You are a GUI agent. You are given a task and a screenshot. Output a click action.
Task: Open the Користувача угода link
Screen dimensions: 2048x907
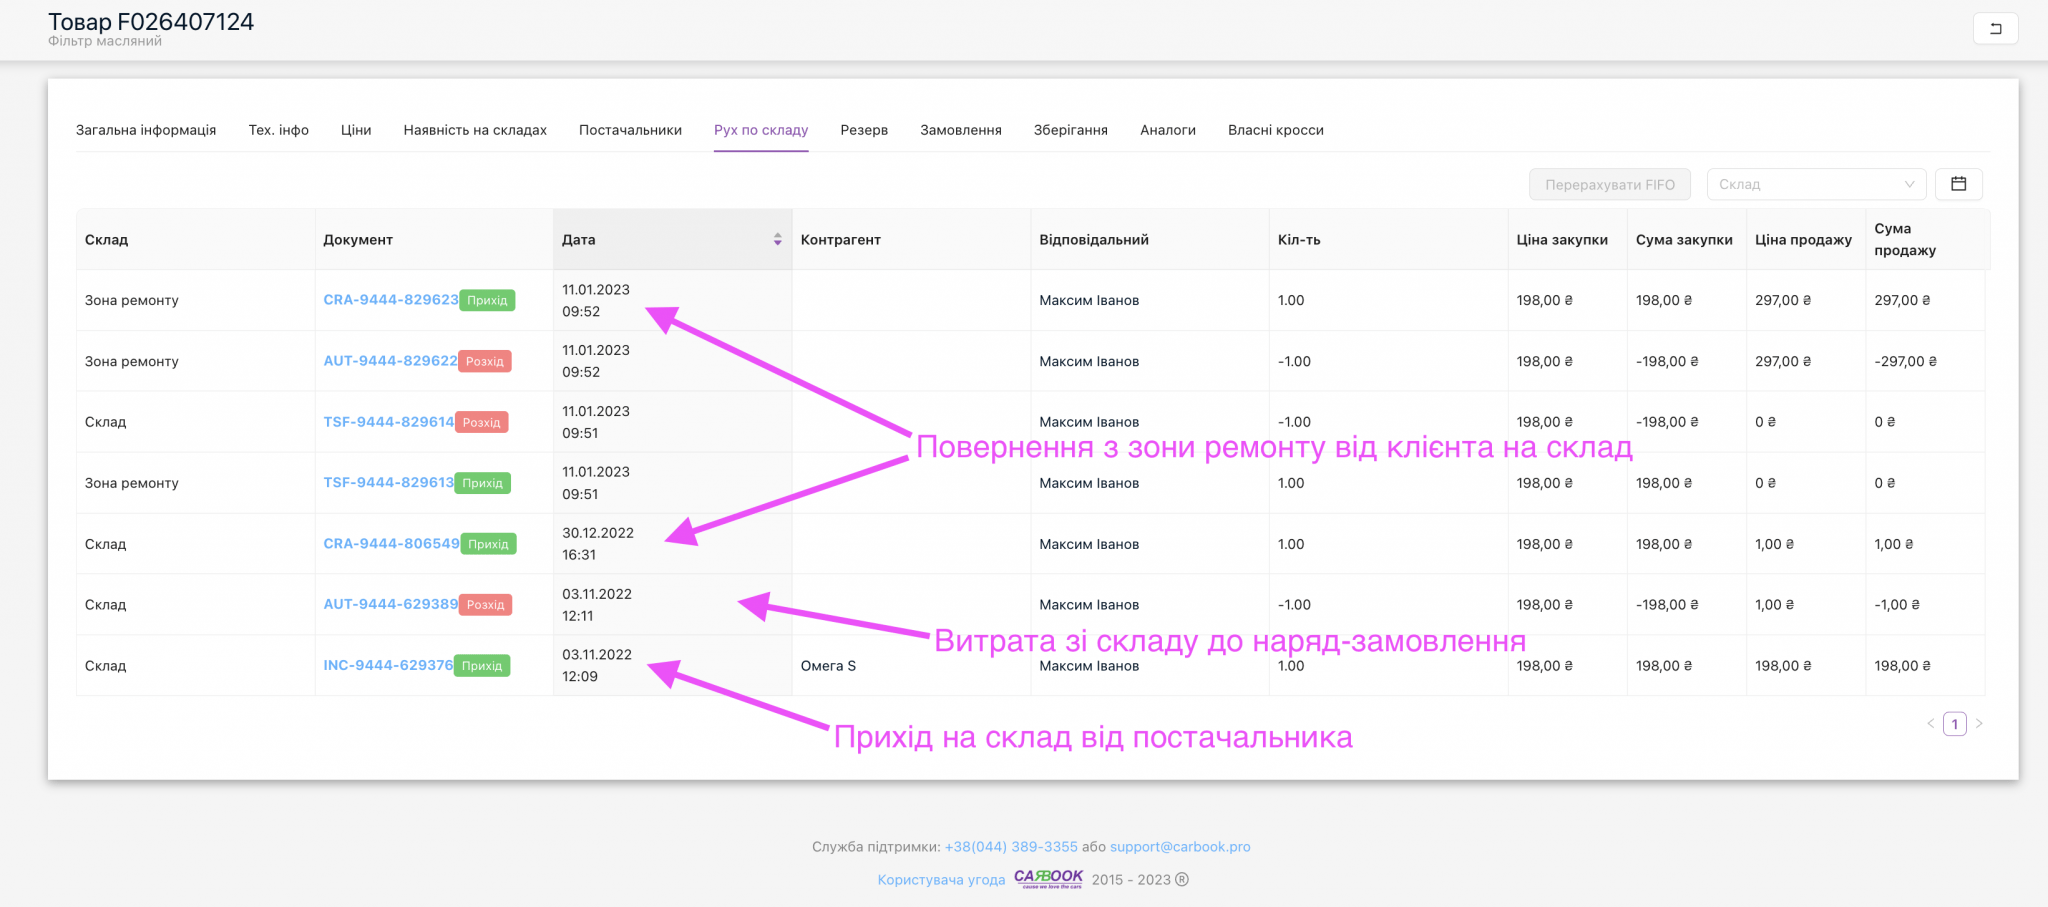[x=941, y=880]
